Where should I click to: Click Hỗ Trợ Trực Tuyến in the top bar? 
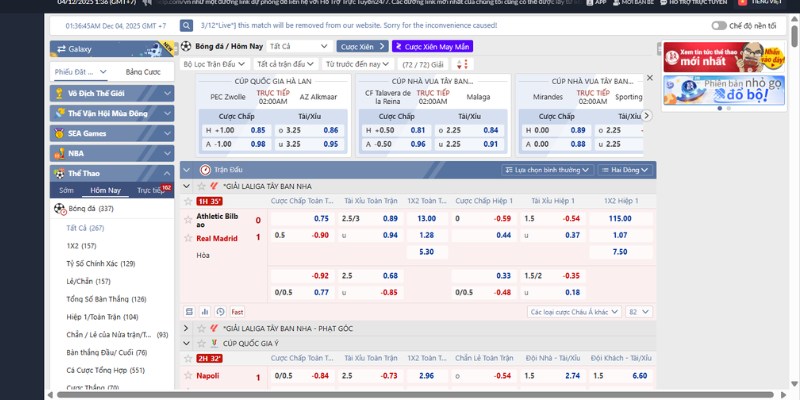click(x=693, y=2)
